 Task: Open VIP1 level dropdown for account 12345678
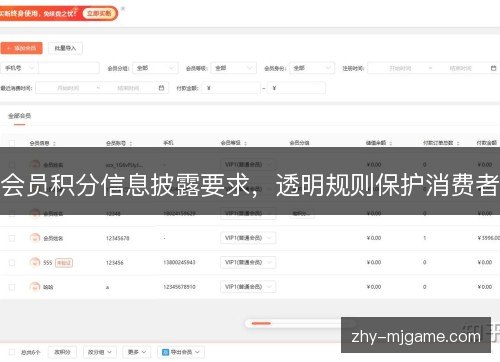pos(248,238)
